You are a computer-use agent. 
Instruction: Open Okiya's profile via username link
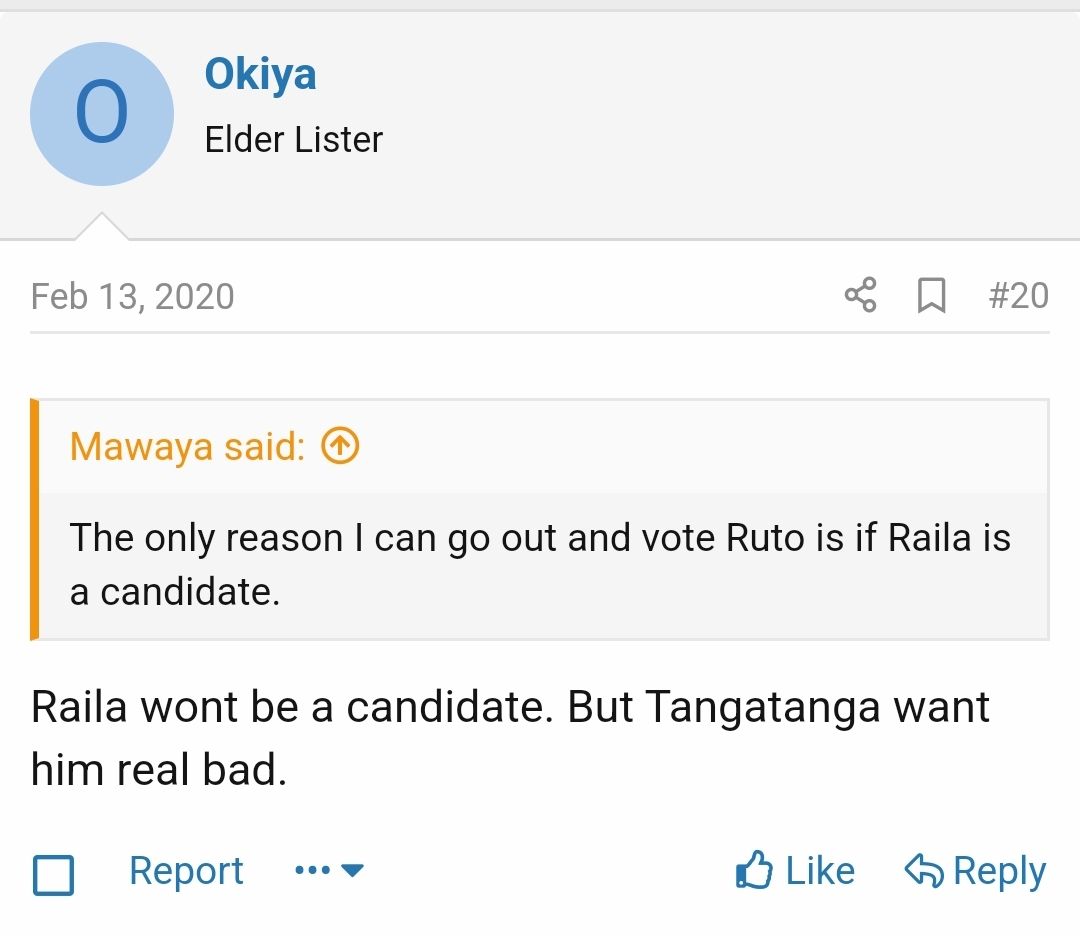tap(260, 74)
